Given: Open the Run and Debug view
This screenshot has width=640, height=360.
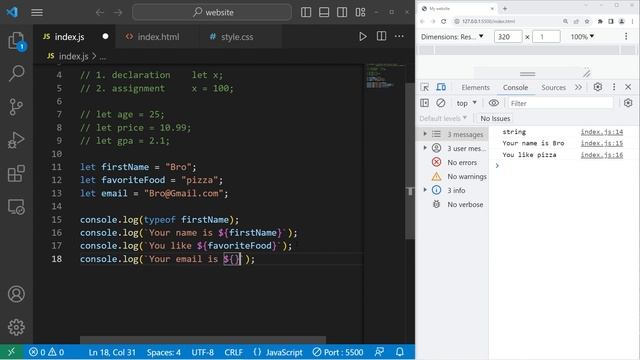Looking at the screenshot, I should [16, 140].
